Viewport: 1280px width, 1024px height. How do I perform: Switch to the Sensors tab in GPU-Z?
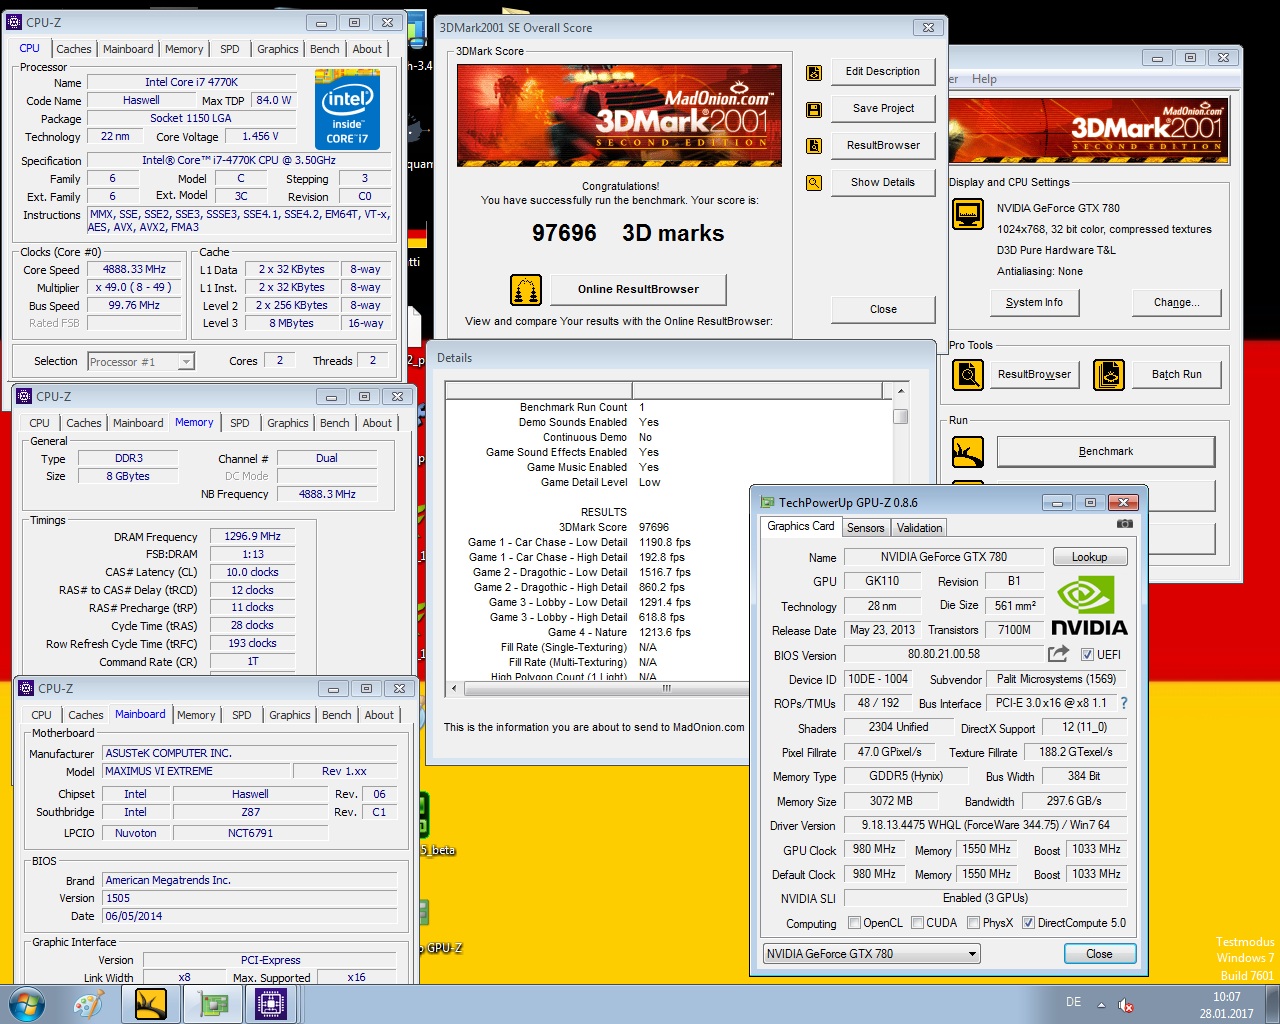tap(866, 528)
